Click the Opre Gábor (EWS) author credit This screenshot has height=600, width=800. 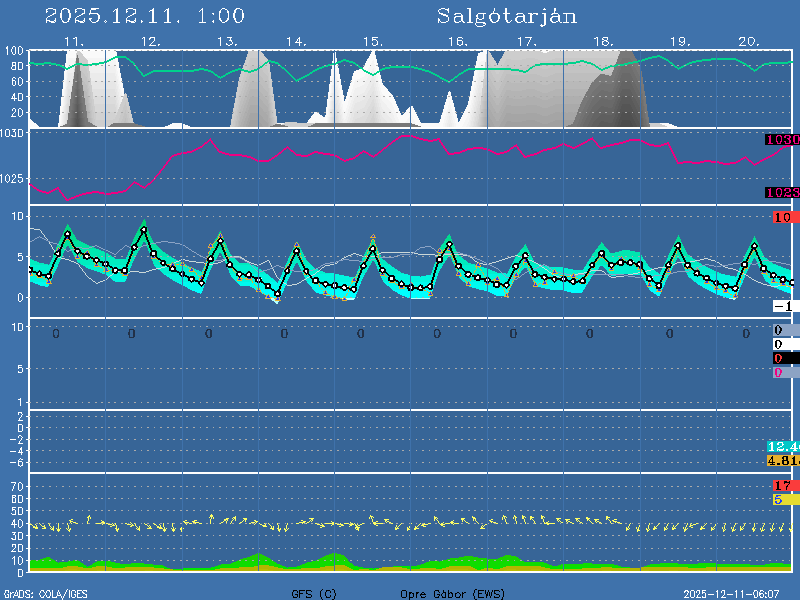453,594
